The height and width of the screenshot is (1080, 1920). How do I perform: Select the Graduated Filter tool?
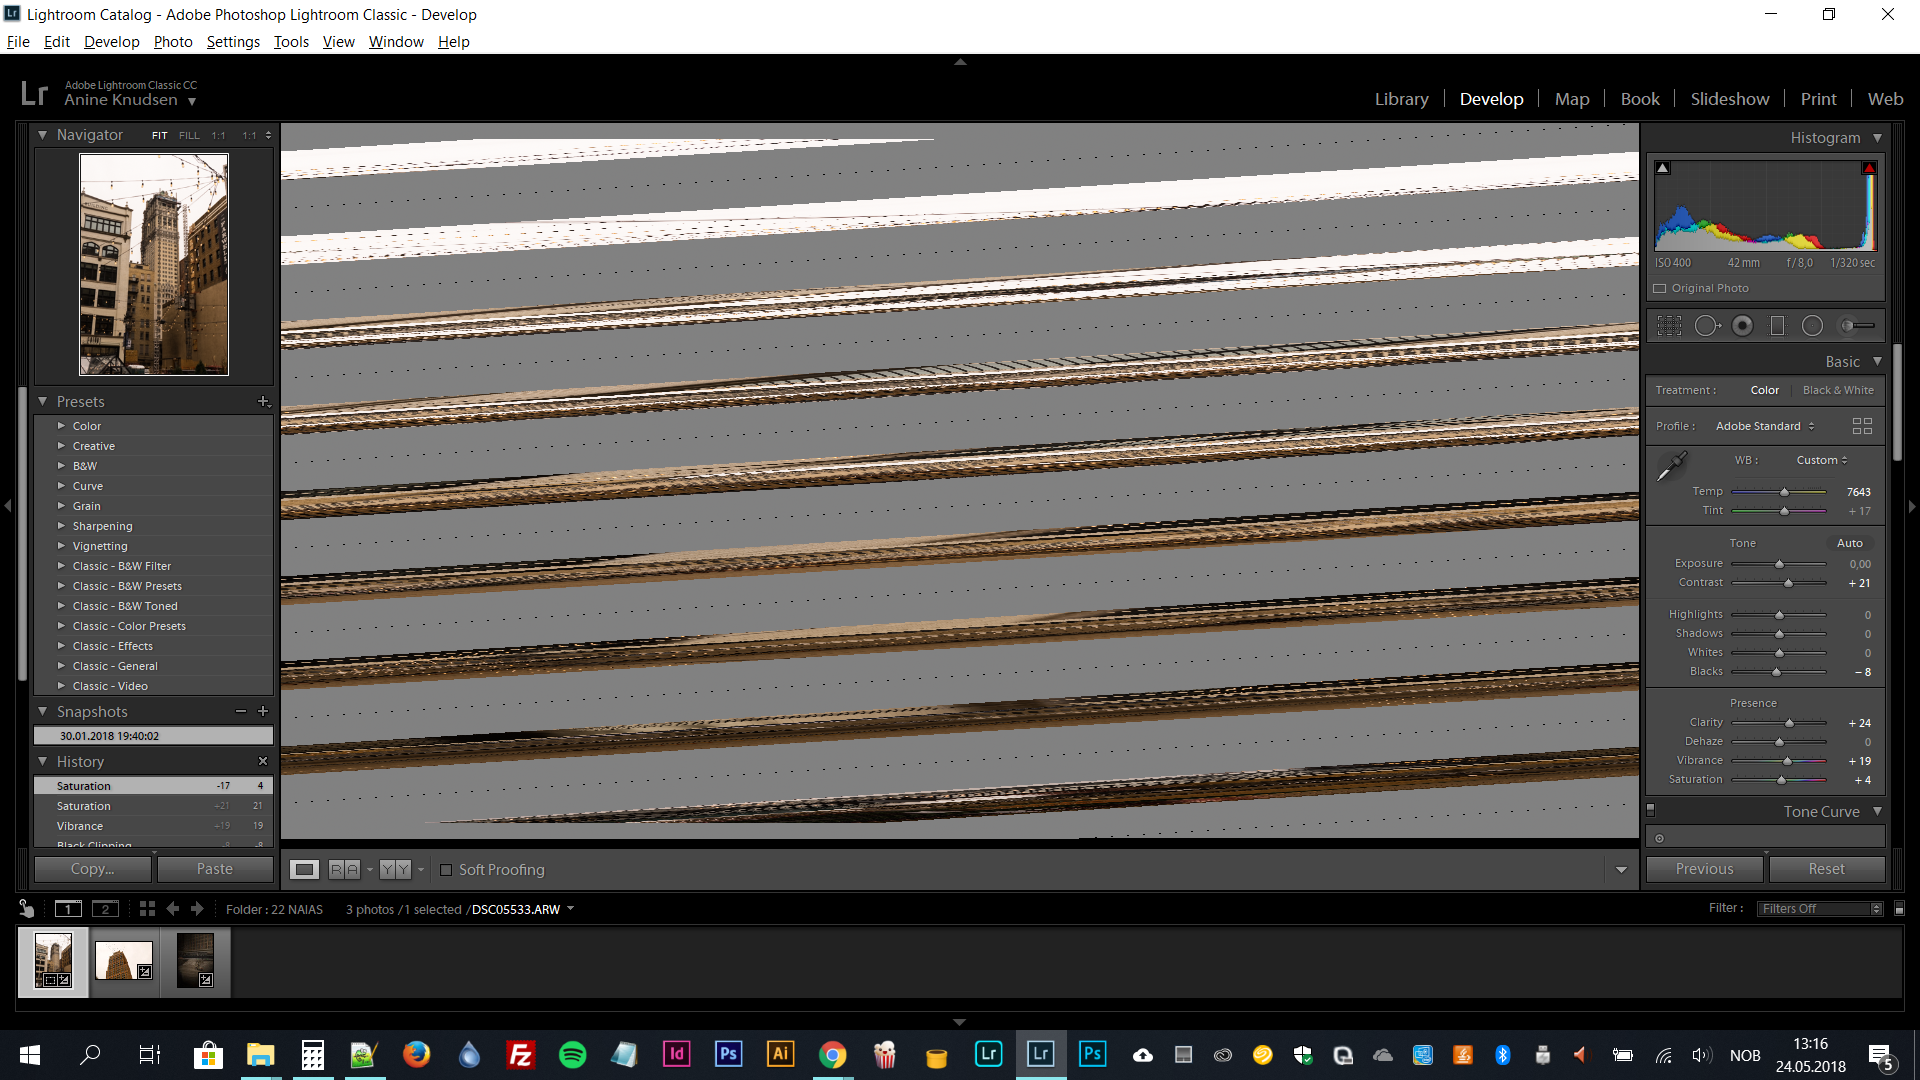pos(1777,326)
